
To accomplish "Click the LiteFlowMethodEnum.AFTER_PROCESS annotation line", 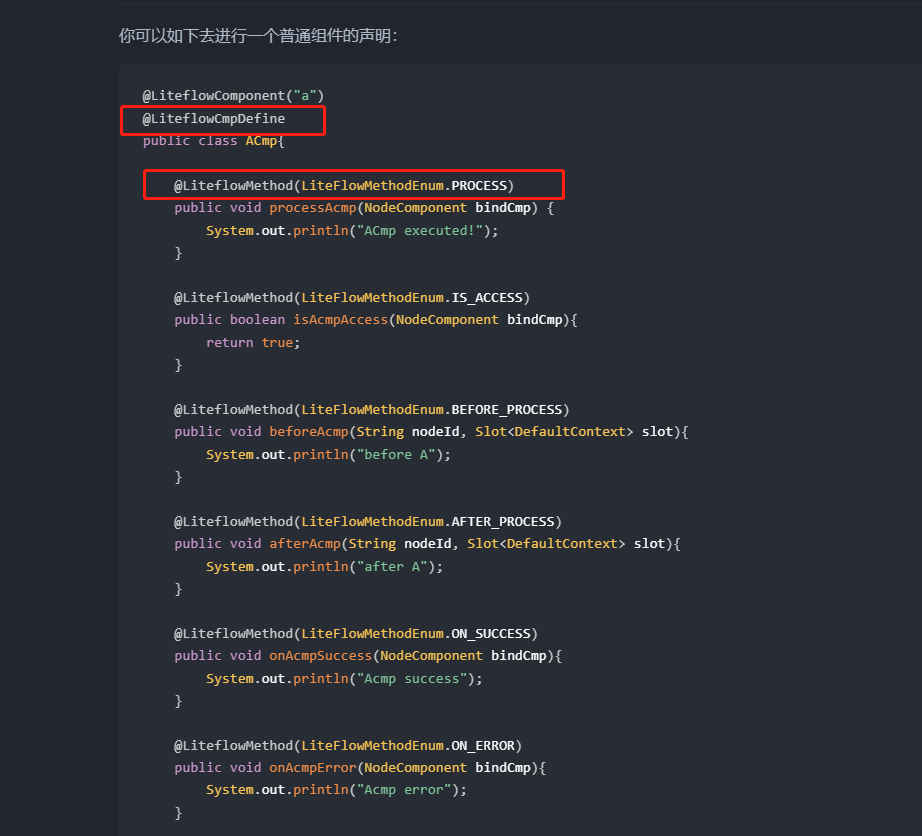I will (x=368, y=521).
